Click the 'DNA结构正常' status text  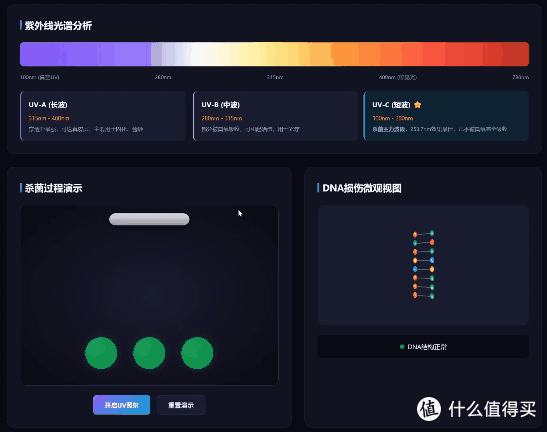click(x=427, y=347)
